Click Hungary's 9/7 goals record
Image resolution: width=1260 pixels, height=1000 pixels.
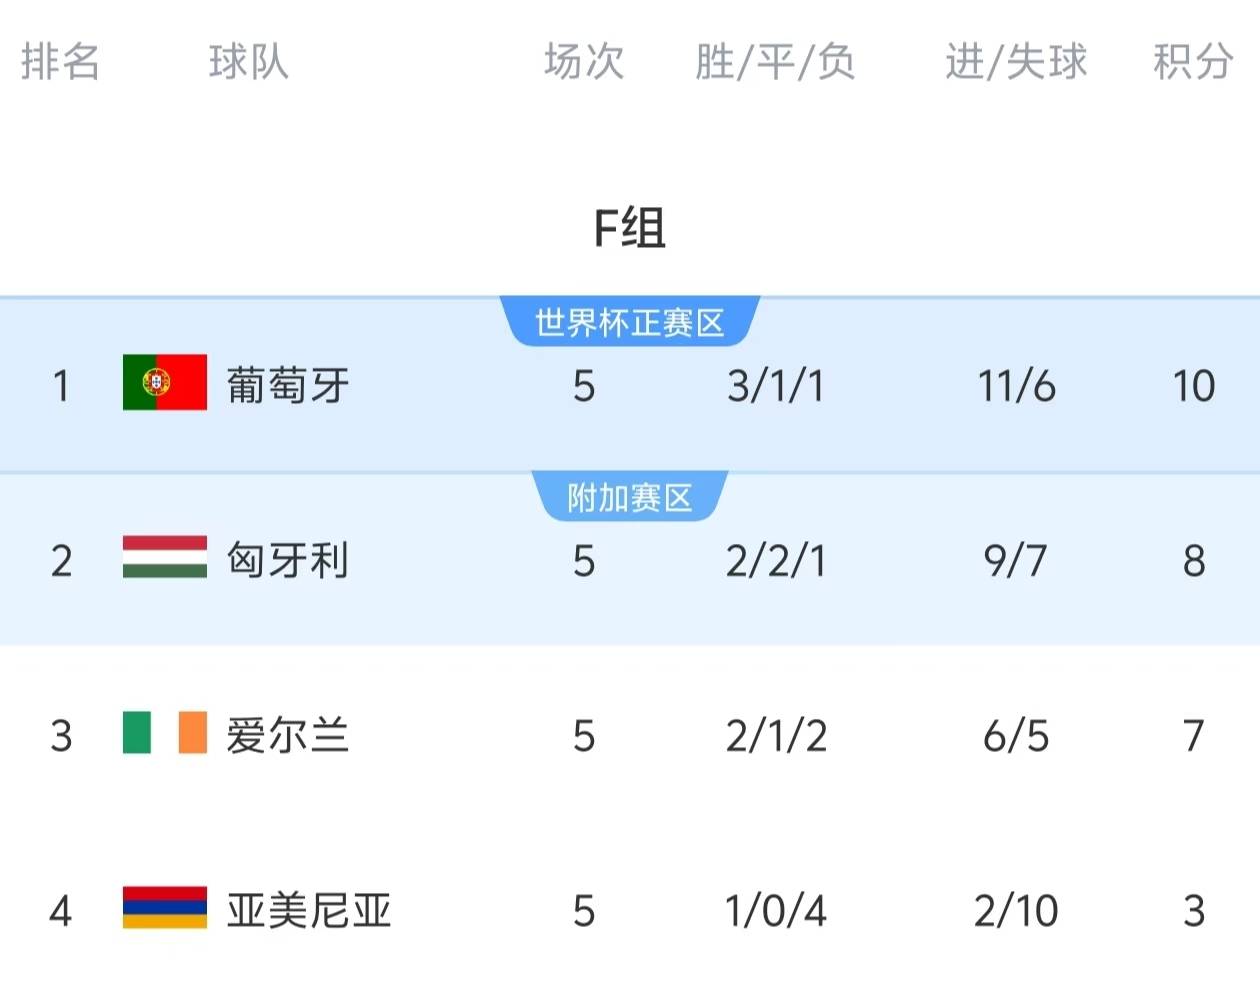point(1016,561)
